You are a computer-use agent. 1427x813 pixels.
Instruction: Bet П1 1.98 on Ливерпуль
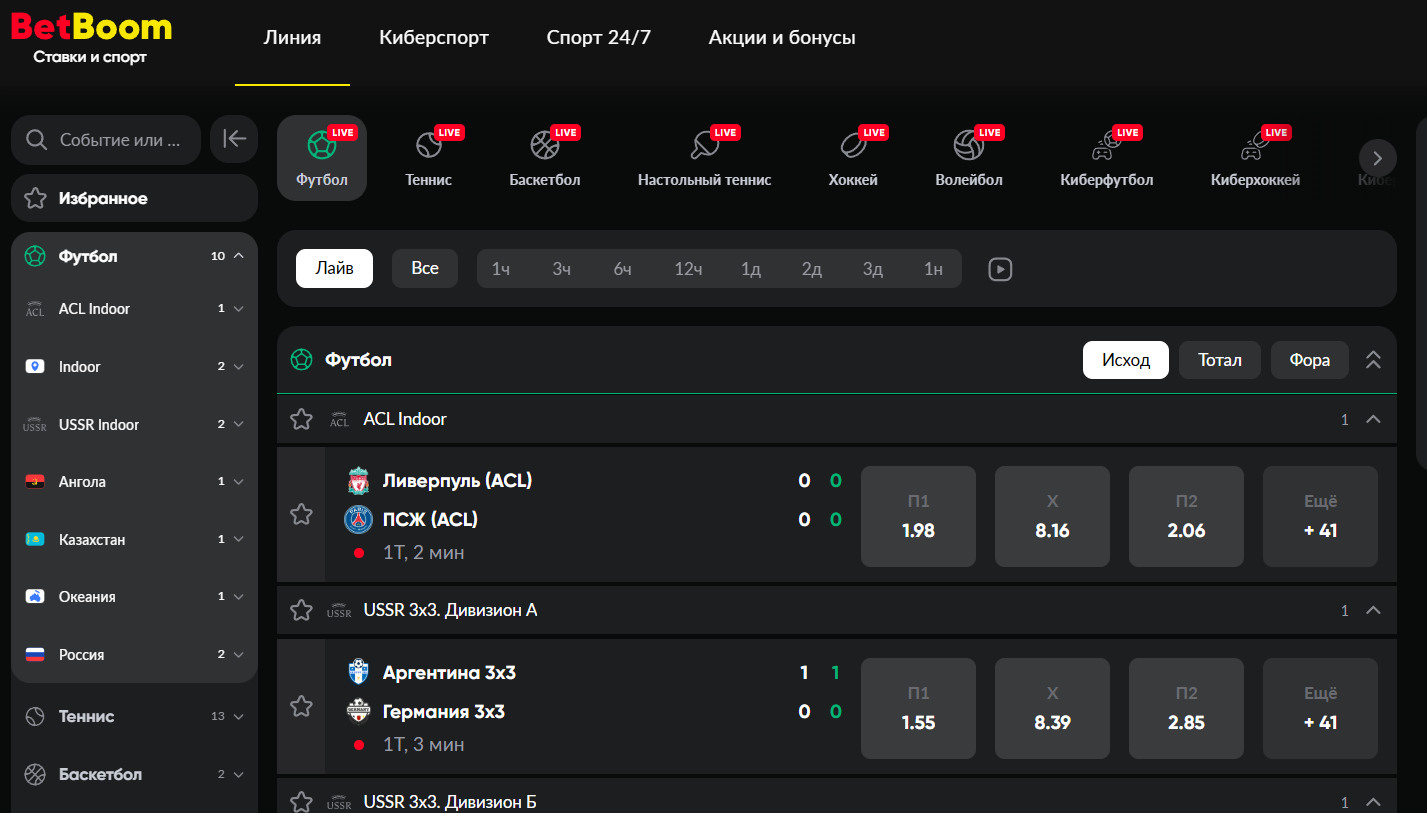point(918,516)
